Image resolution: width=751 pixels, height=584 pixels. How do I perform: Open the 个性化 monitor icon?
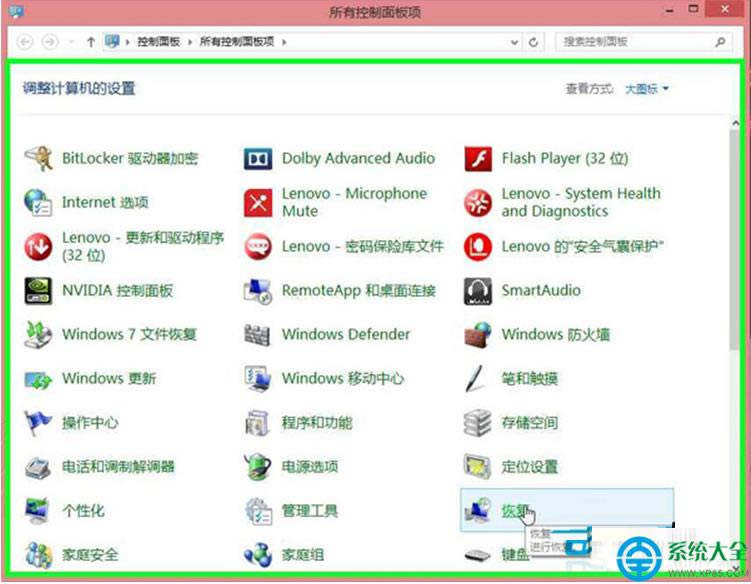pos(38,511)
